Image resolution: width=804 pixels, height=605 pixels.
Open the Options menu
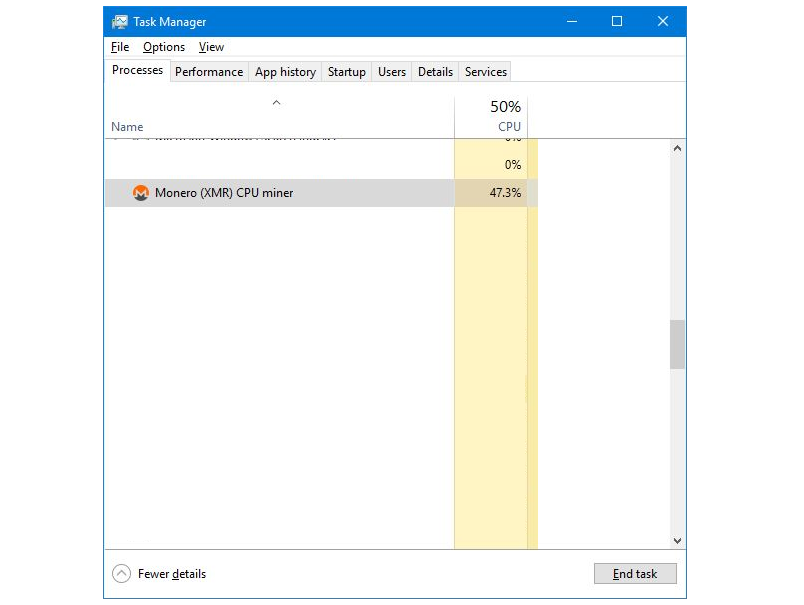coord(164,47)
